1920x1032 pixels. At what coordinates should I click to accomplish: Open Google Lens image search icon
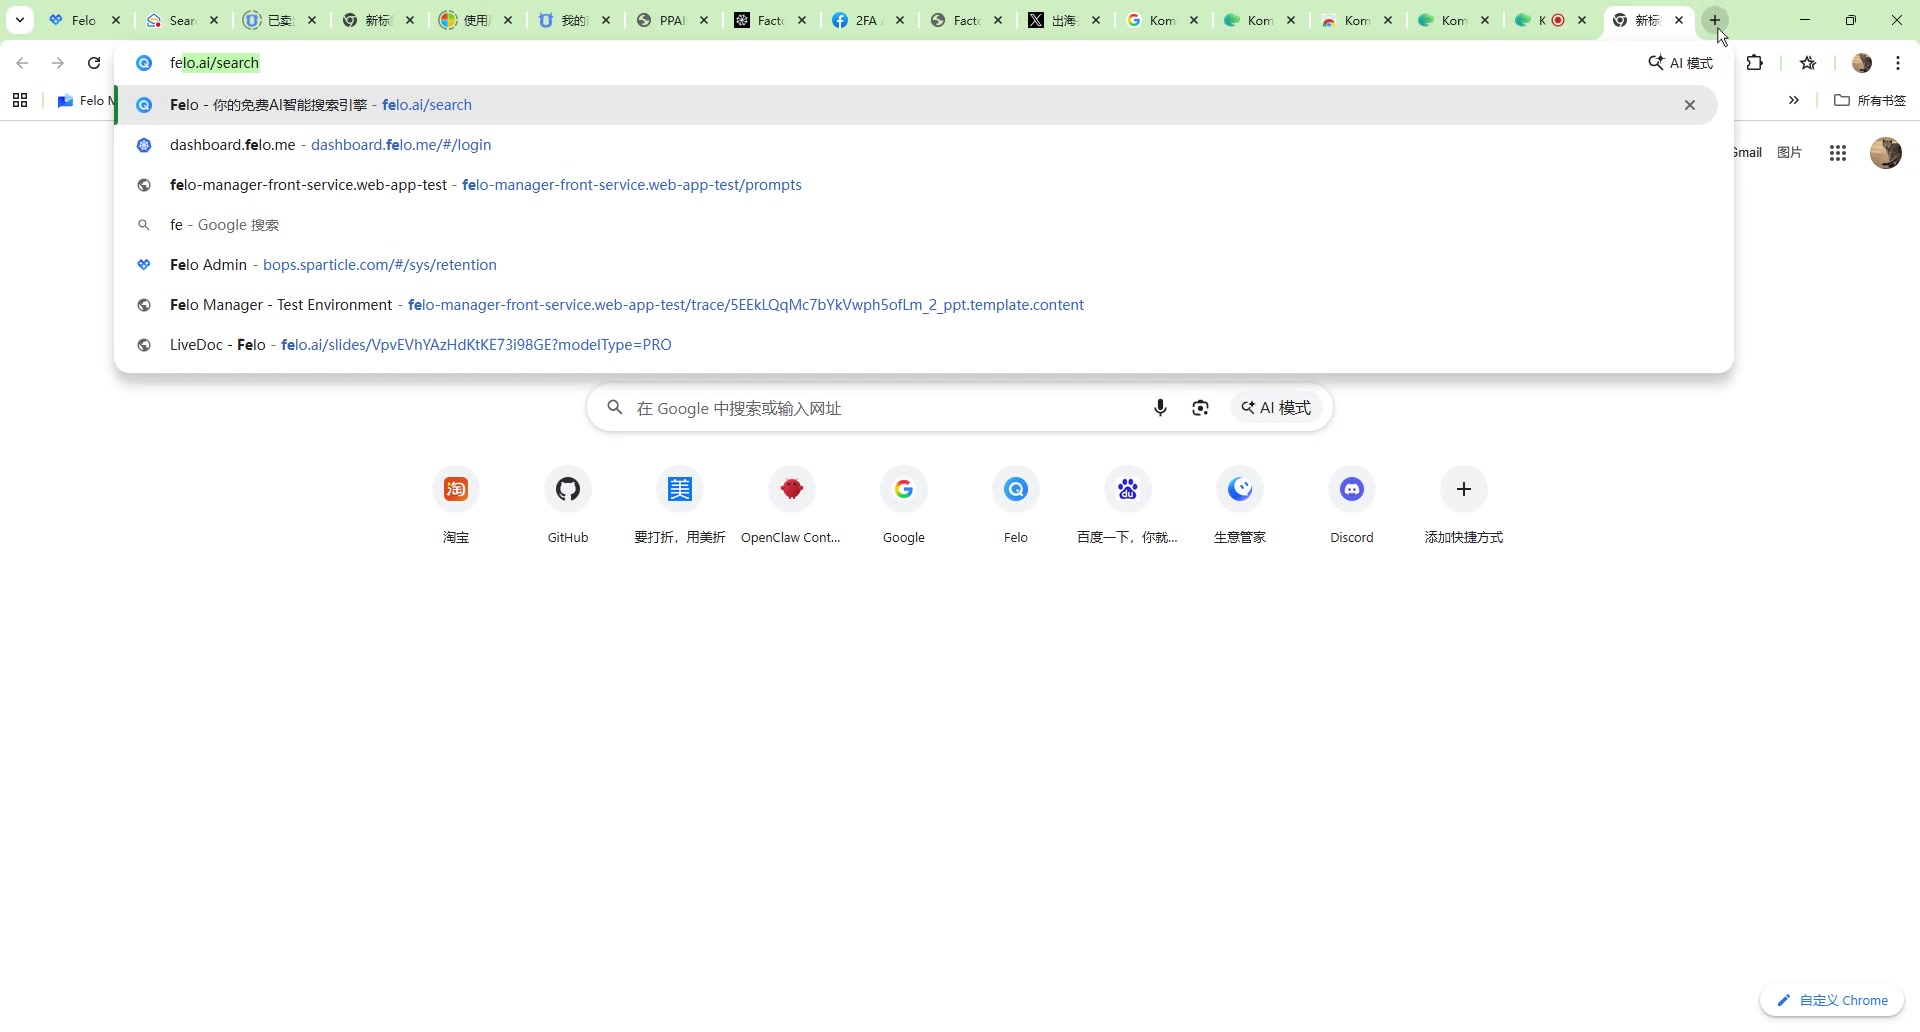pos(1200,408)
